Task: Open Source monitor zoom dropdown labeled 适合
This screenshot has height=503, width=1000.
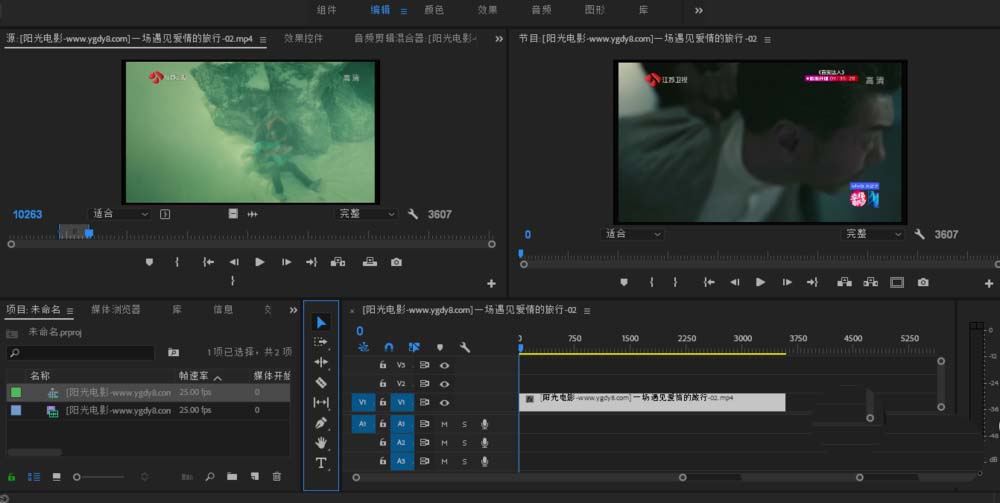Action: pyautogui.click(x=119, y=214)
